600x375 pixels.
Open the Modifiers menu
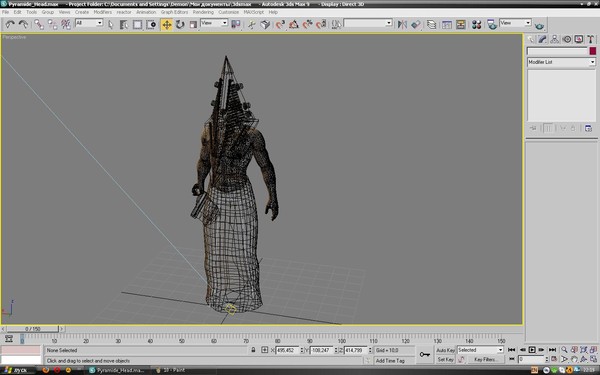(103, 12)
